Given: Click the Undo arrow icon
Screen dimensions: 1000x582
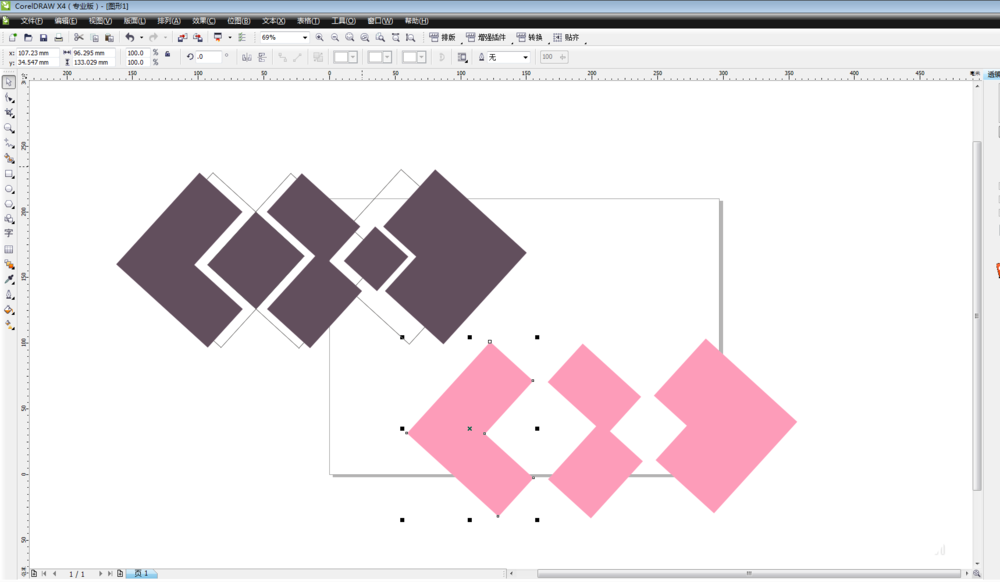Looking at the screenshot, I should (x=129, y=38).
